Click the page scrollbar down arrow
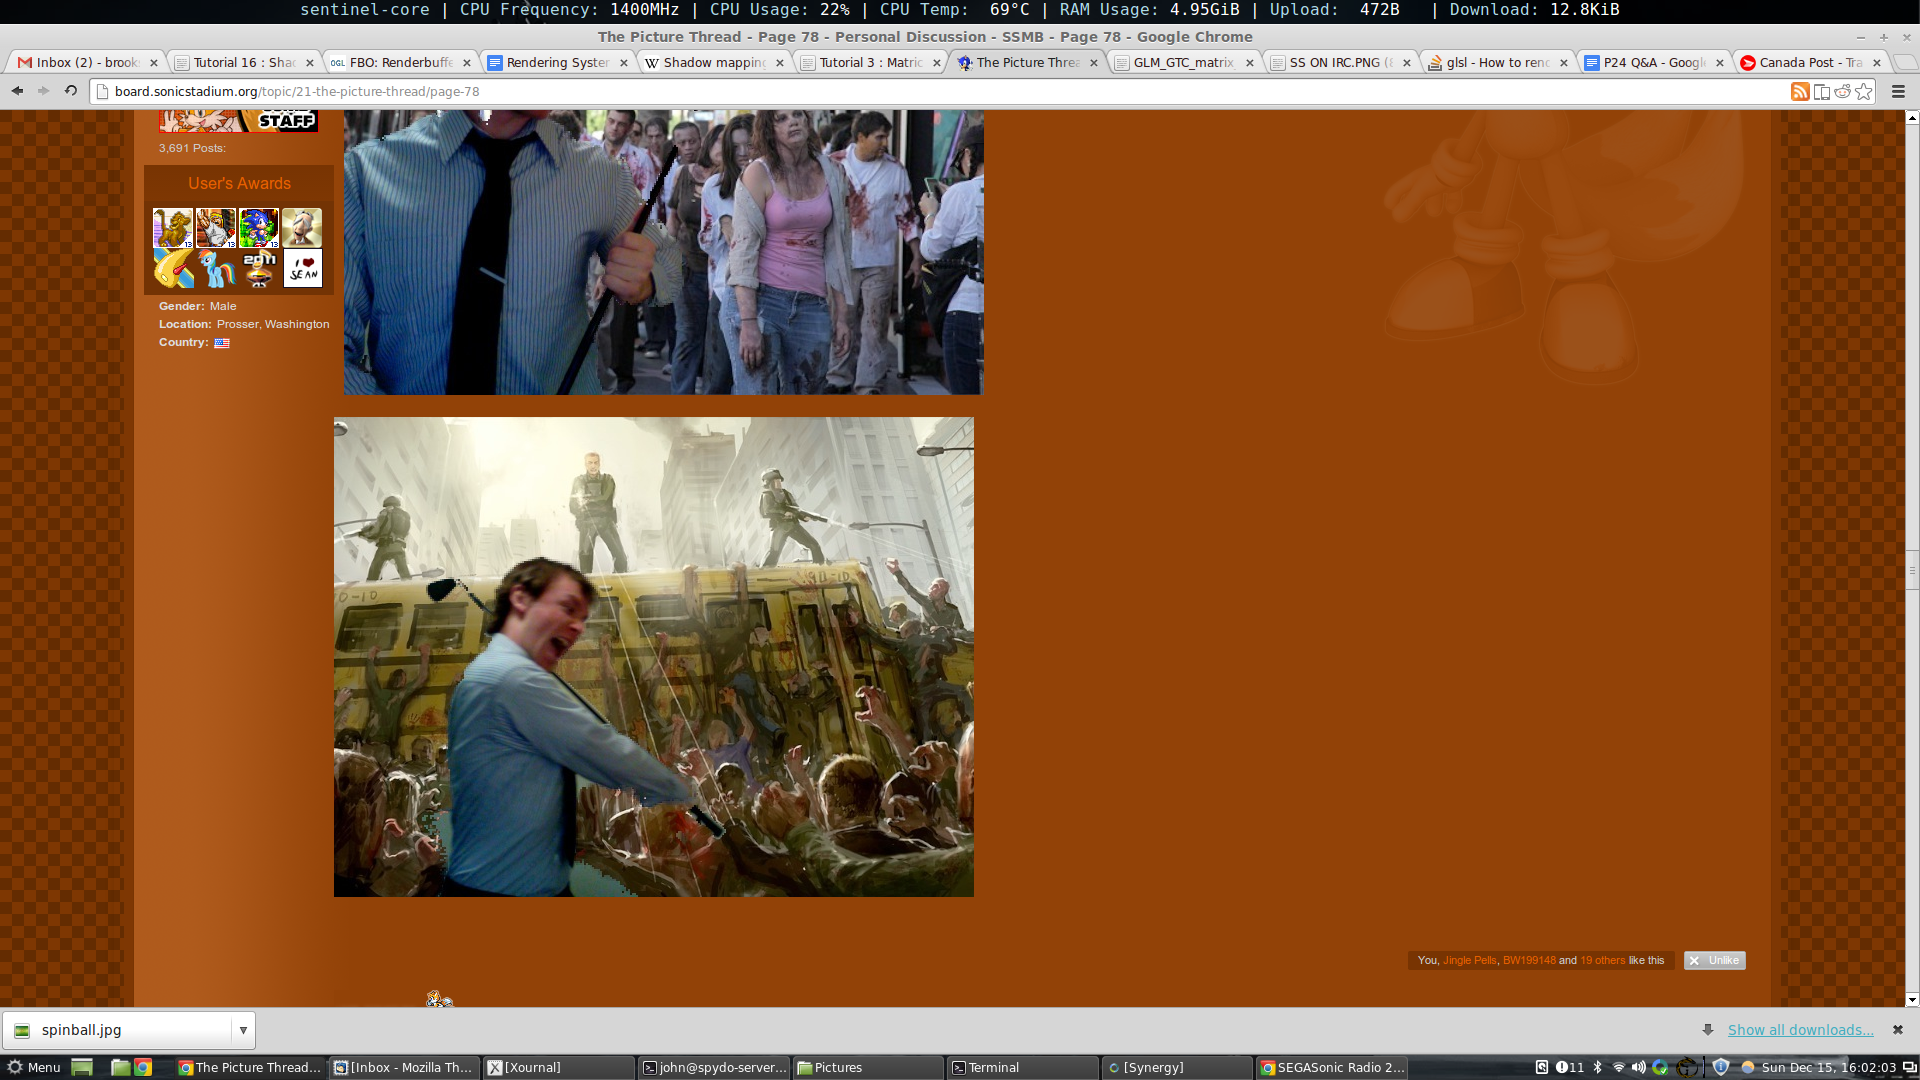1920x1080 pixels. tap(1912, 999)
